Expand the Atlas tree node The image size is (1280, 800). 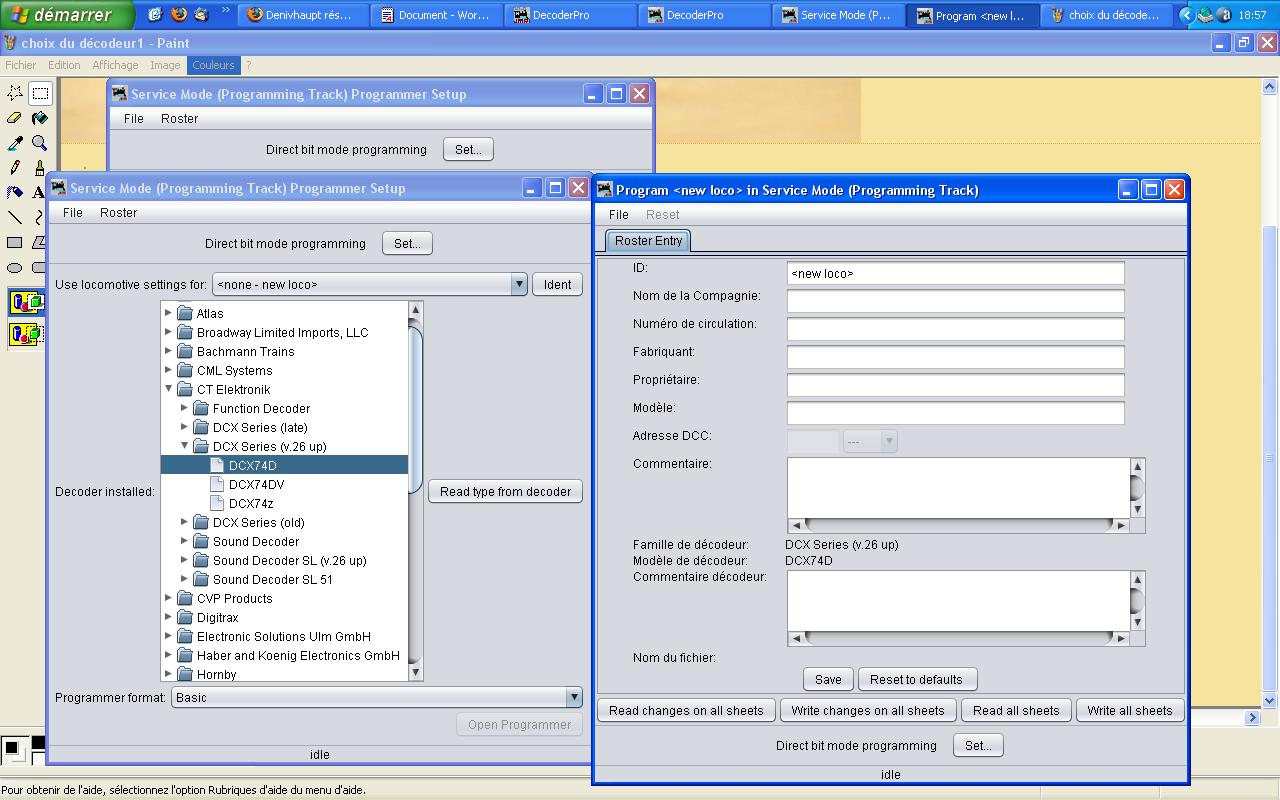tap(168, 313)
